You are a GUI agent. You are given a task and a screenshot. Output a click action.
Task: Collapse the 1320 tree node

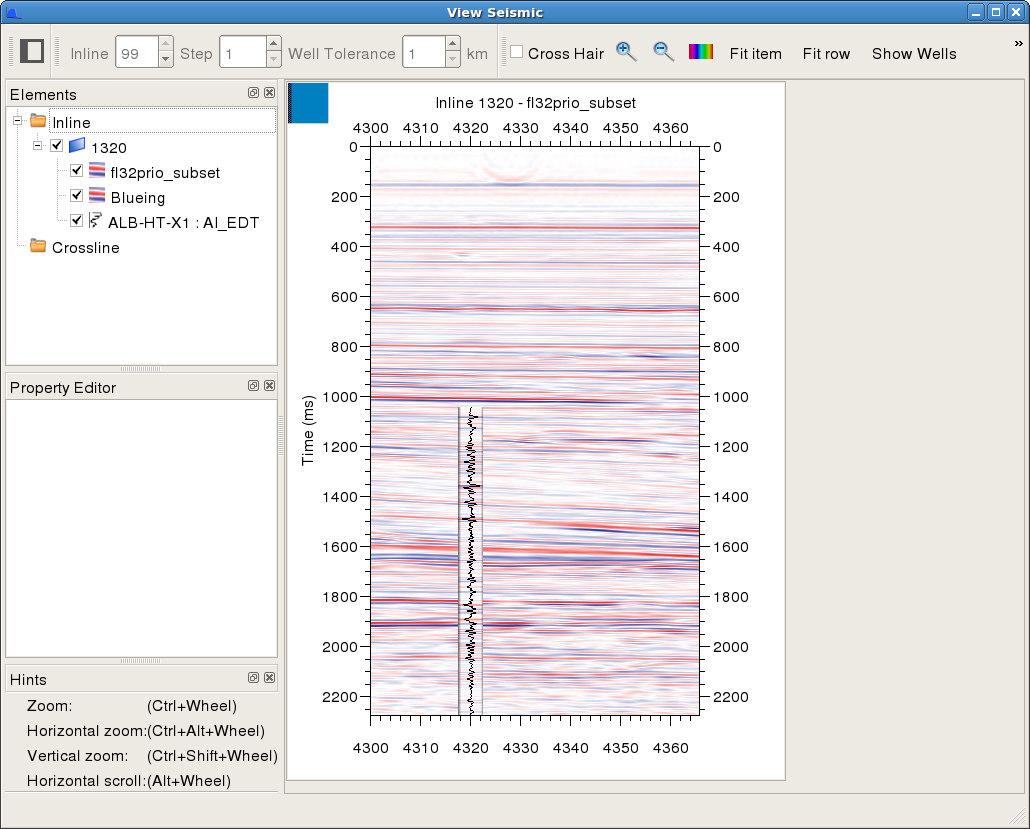[x=37, y=146]
